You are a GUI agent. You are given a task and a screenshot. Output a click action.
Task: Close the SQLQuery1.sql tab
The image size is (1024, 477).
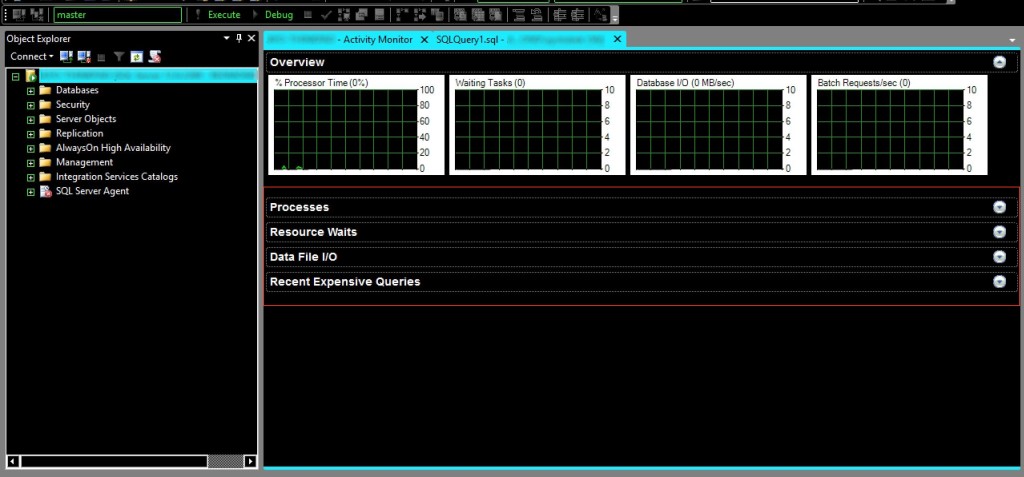[617, 39]
